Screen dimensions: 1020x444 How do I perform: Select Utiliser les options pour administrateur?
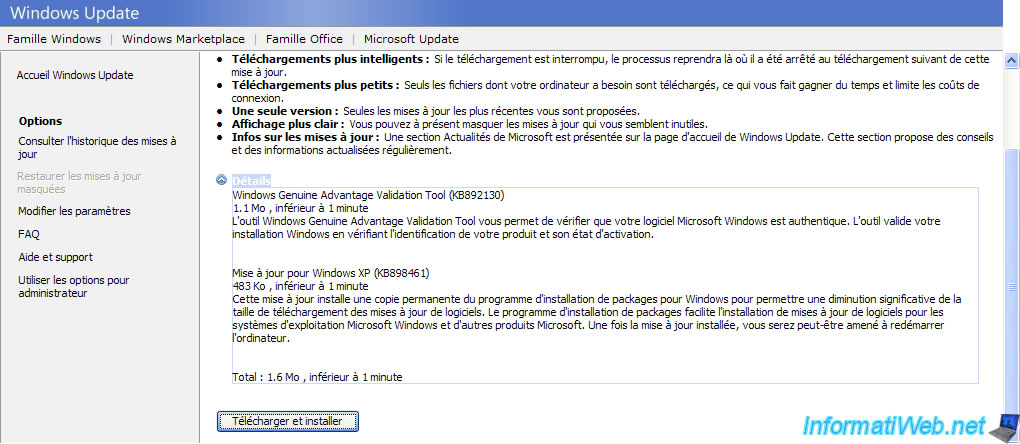pyautogui.click(x=74, y=287)
